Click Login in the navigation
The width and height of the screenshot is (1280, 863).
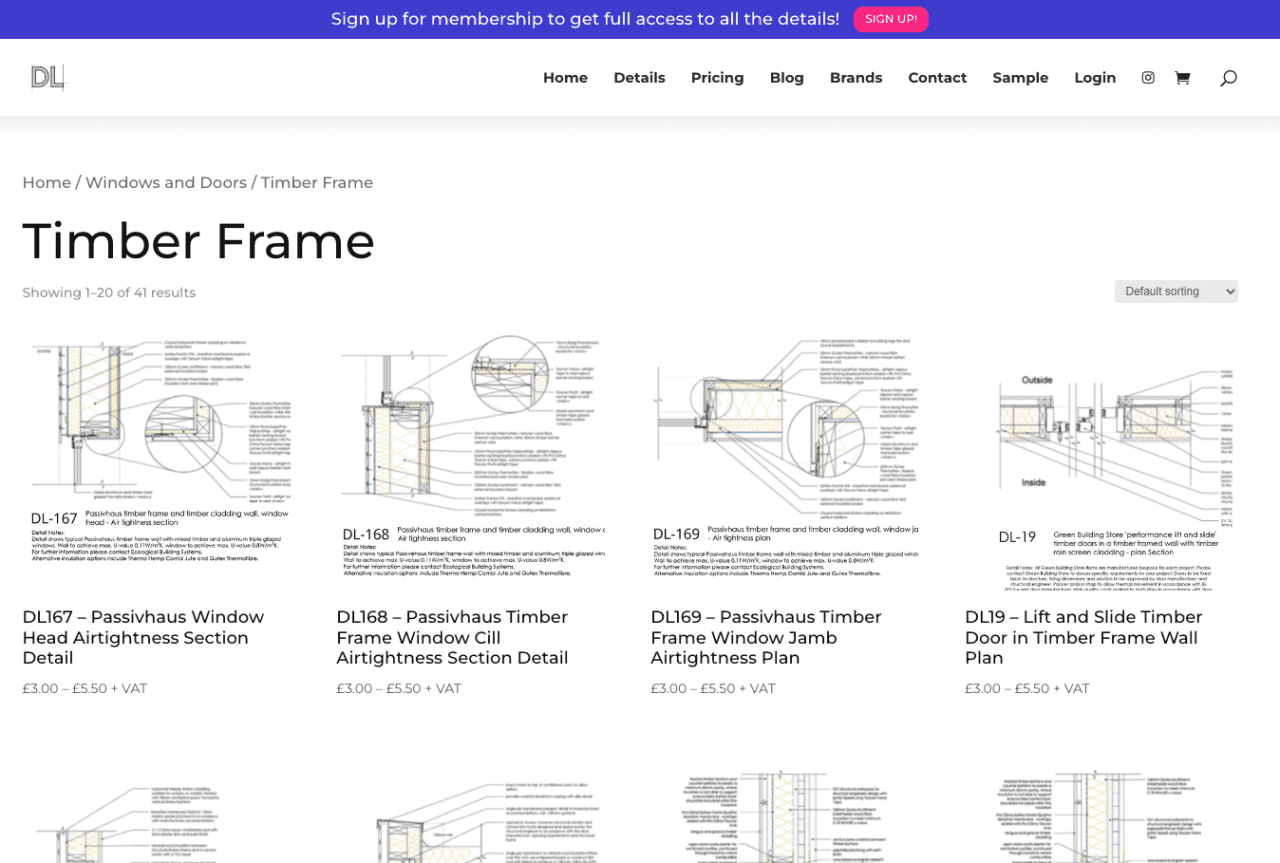(x=1095, y=78)
